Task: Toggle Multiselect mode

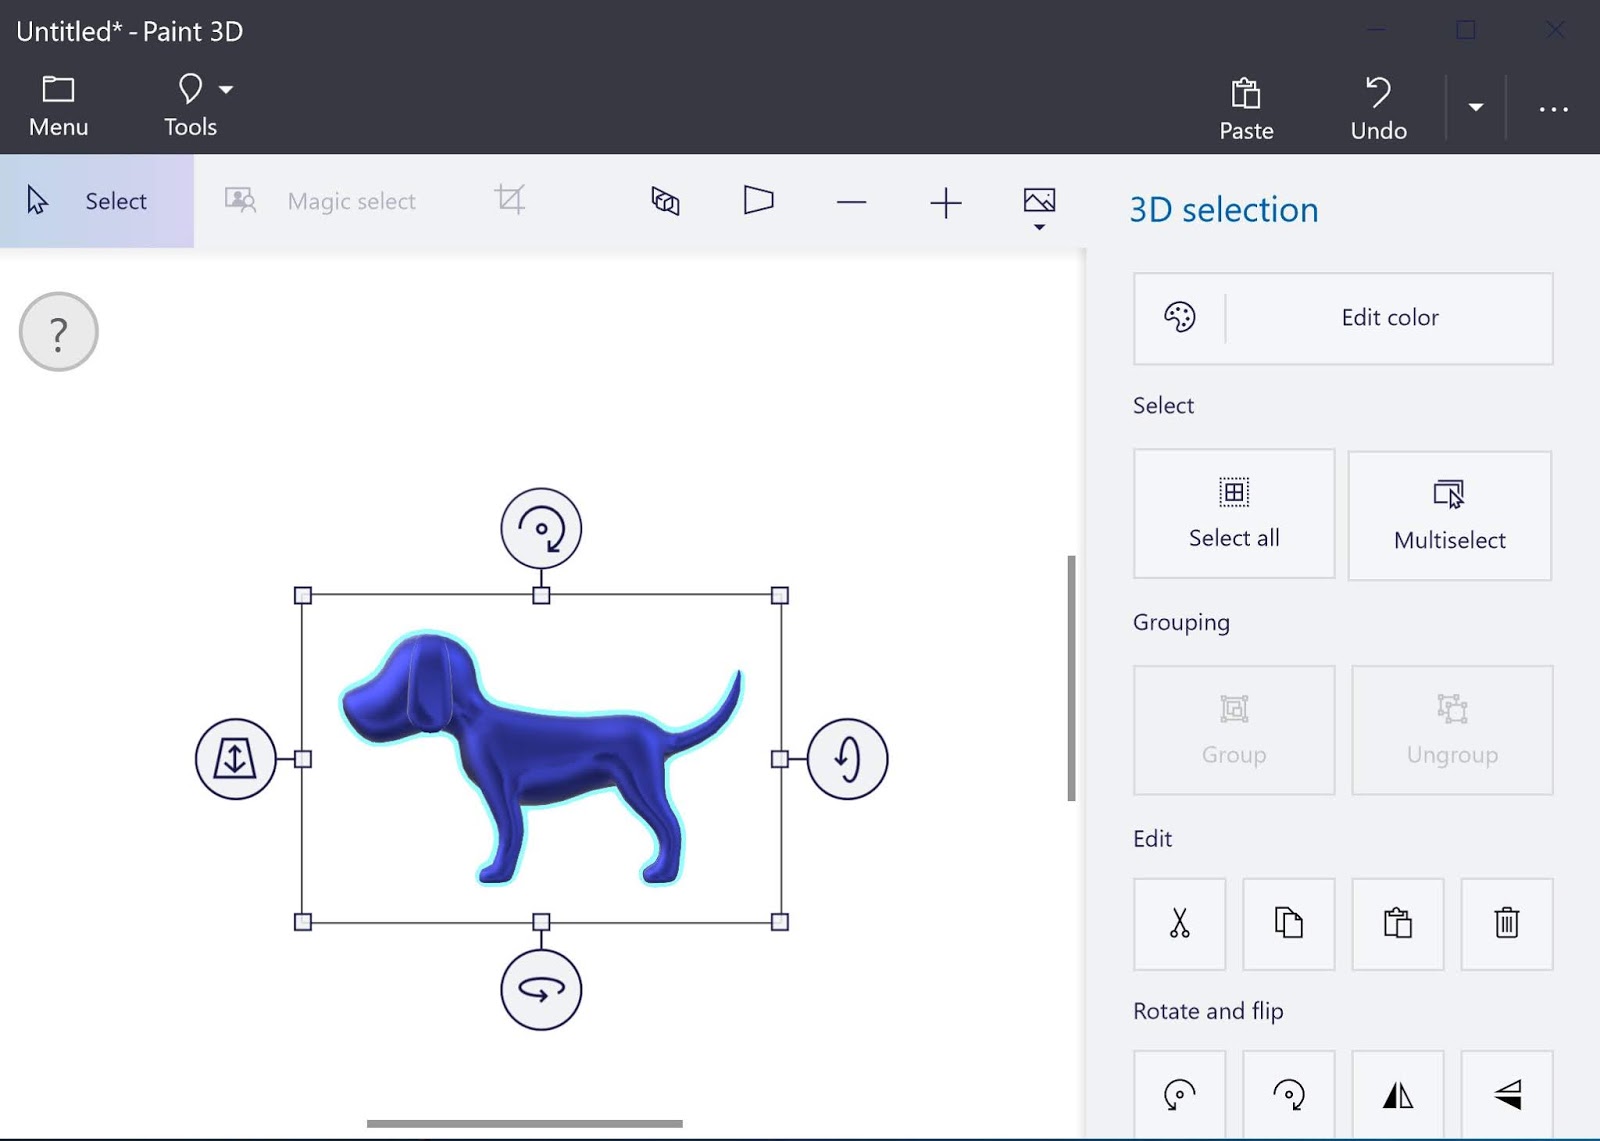Action: pyautogui.click(x=1449, y=516)
